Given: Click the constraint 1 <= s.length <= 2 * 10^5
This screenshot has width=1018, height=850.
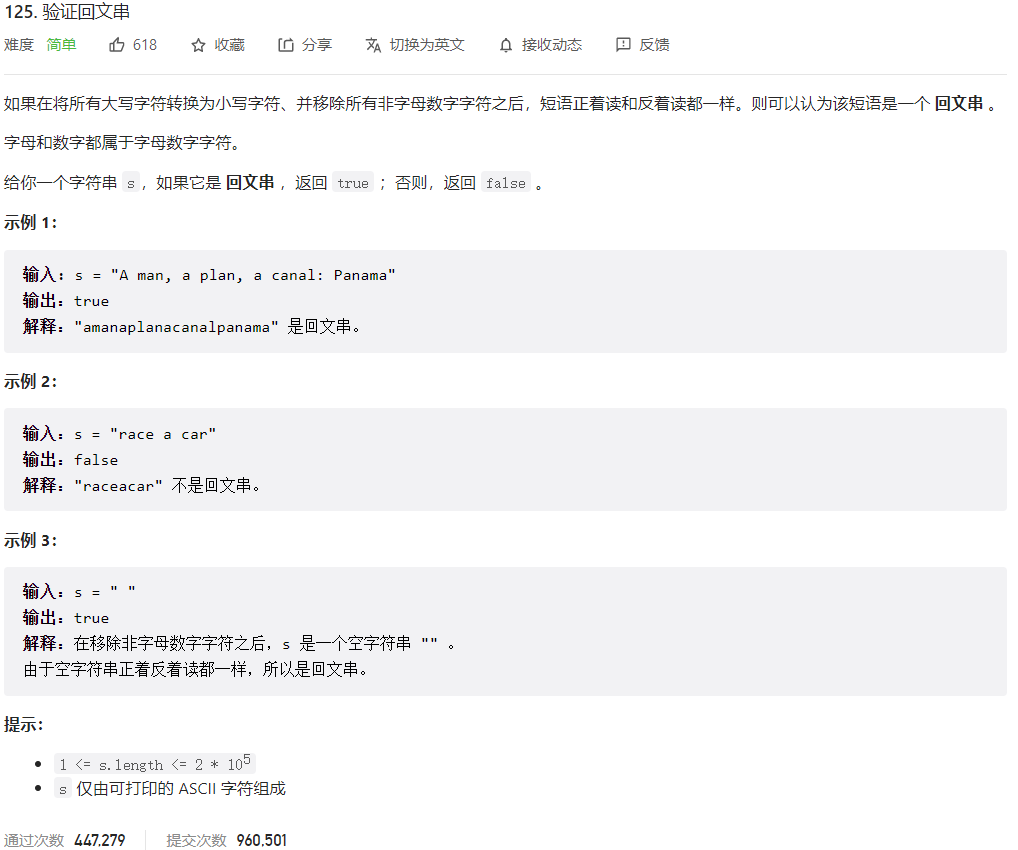Looking at the screenshot, I should click(x=154, y=763).
